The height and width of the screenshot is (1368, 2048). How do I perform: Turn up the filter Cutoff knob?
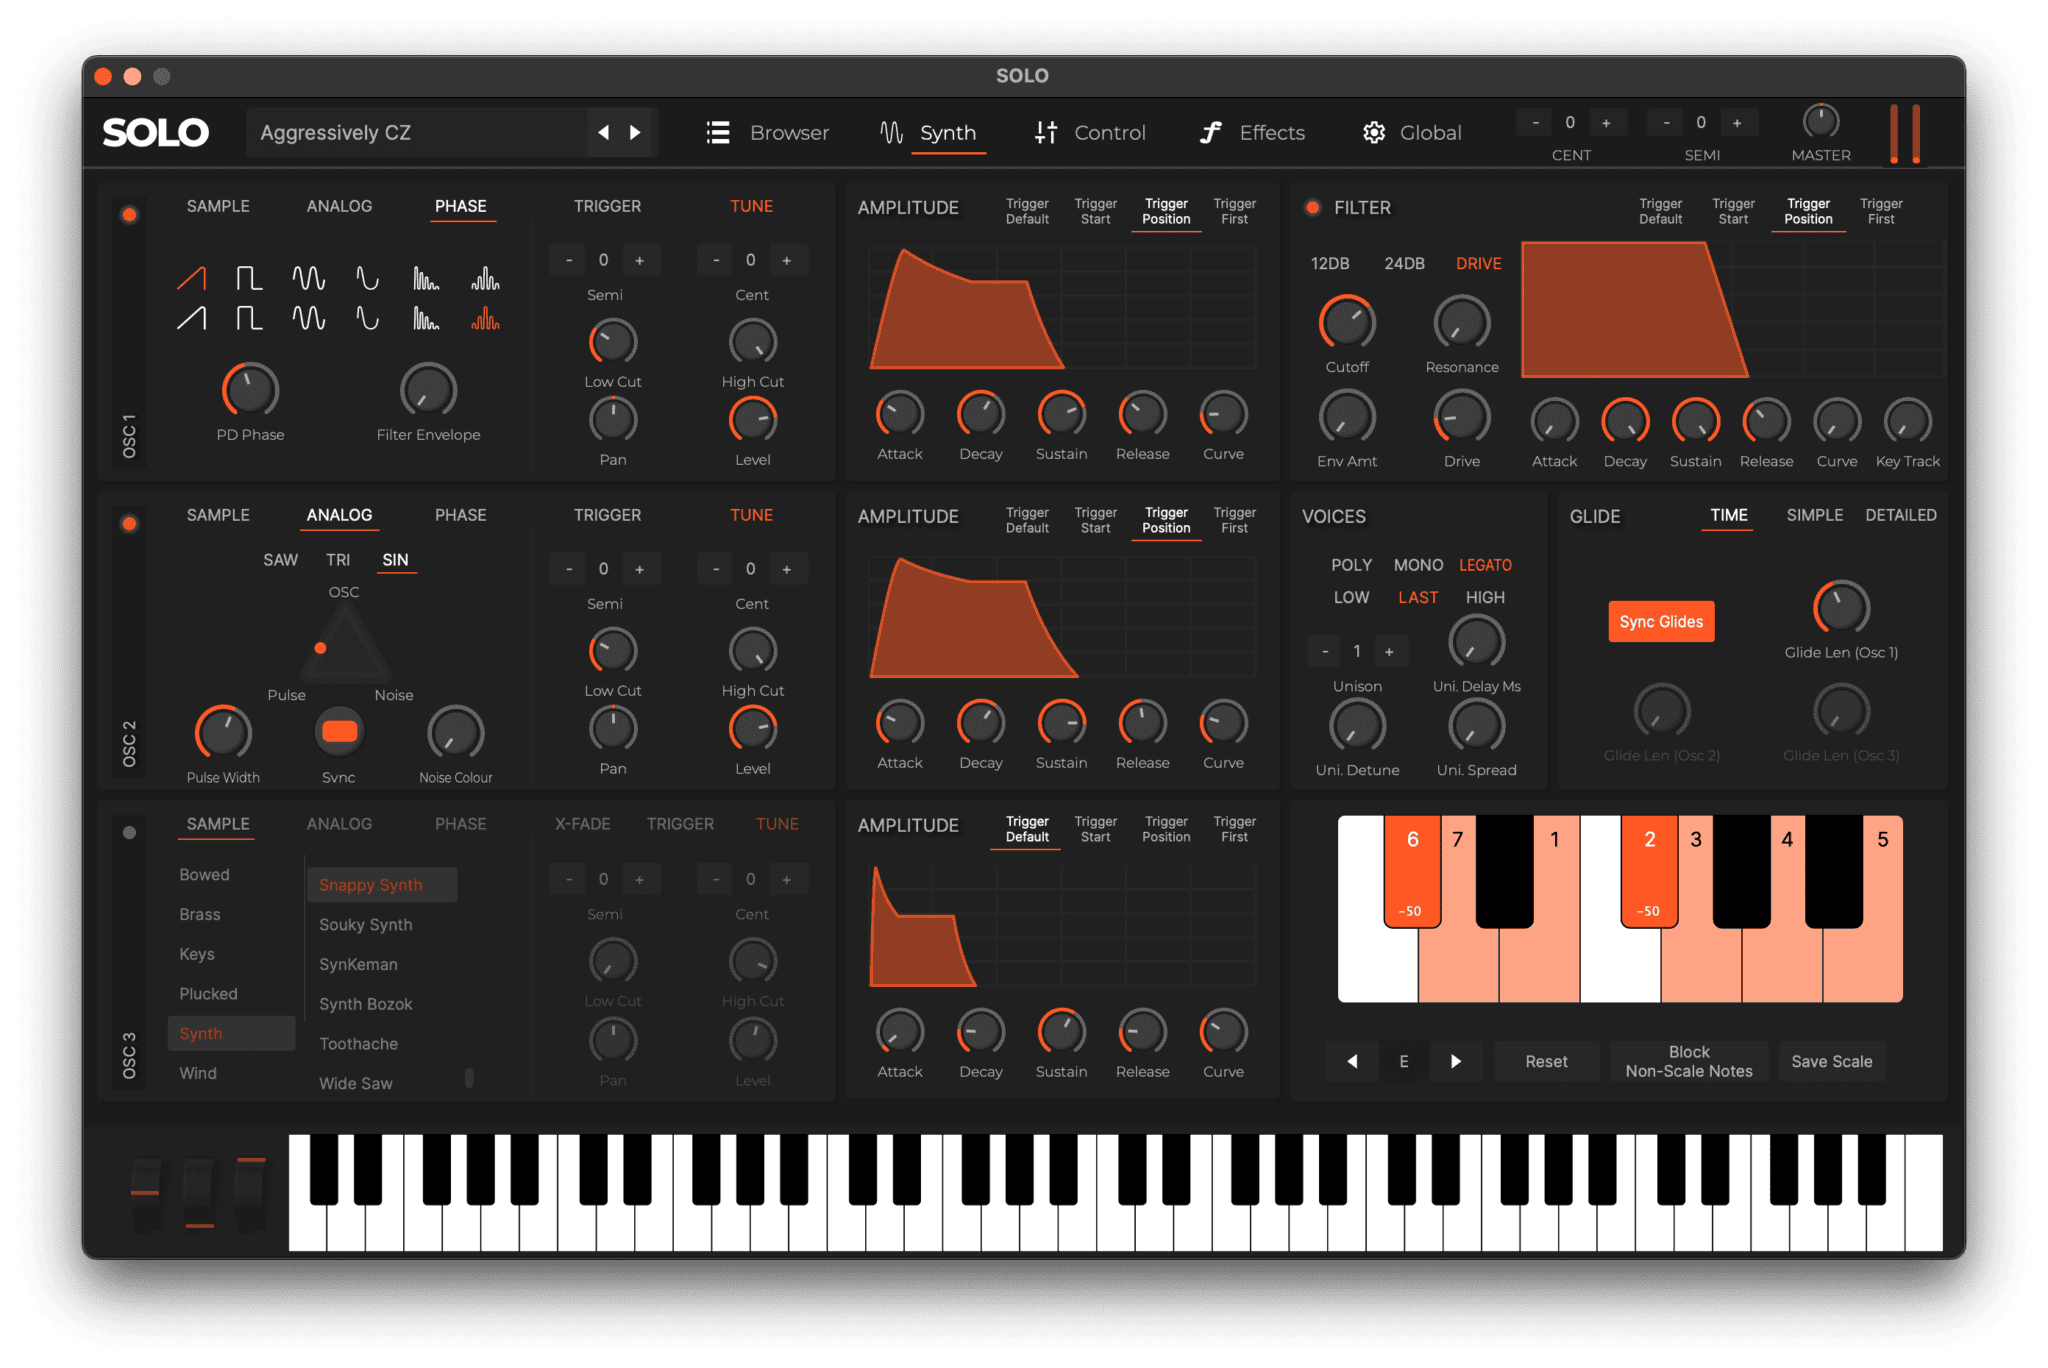pyautogui.click(x=1346, y=324)
